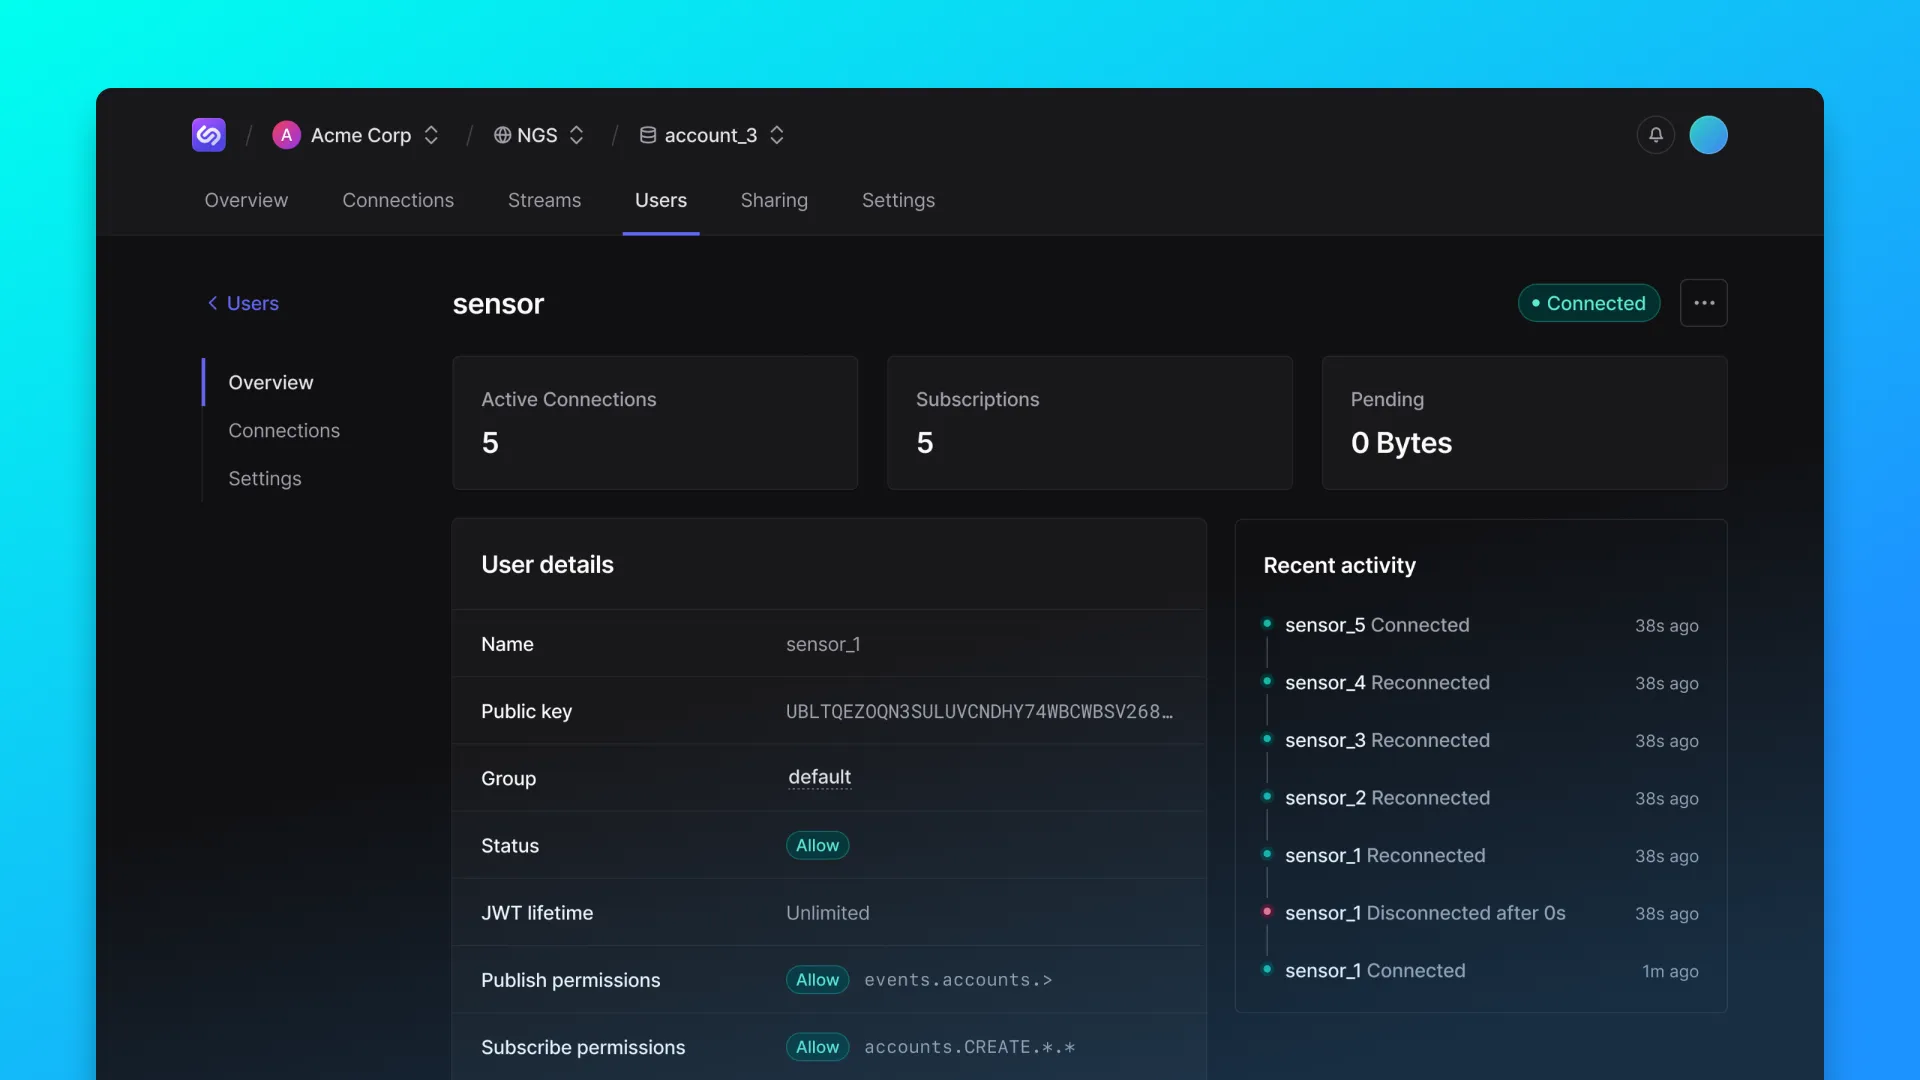Click the Connected status badge
The image size is (1920, 1080).
[x=1589, y=303]
